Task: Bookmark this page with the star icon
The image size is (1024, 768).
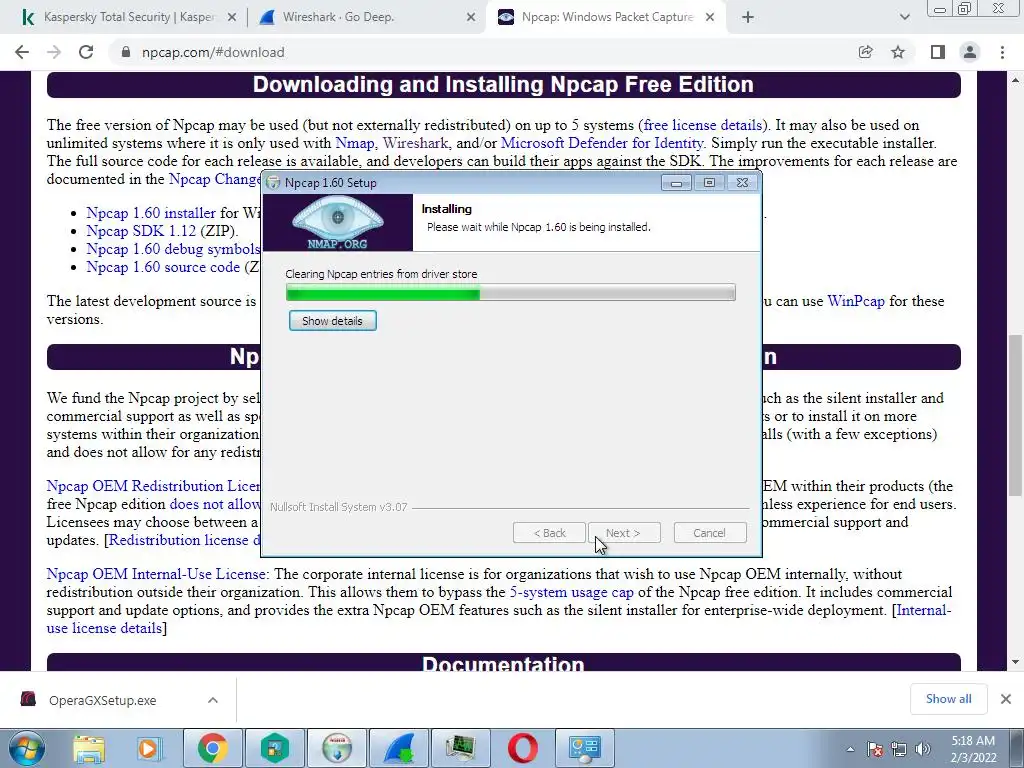Action: click(898, 52)
